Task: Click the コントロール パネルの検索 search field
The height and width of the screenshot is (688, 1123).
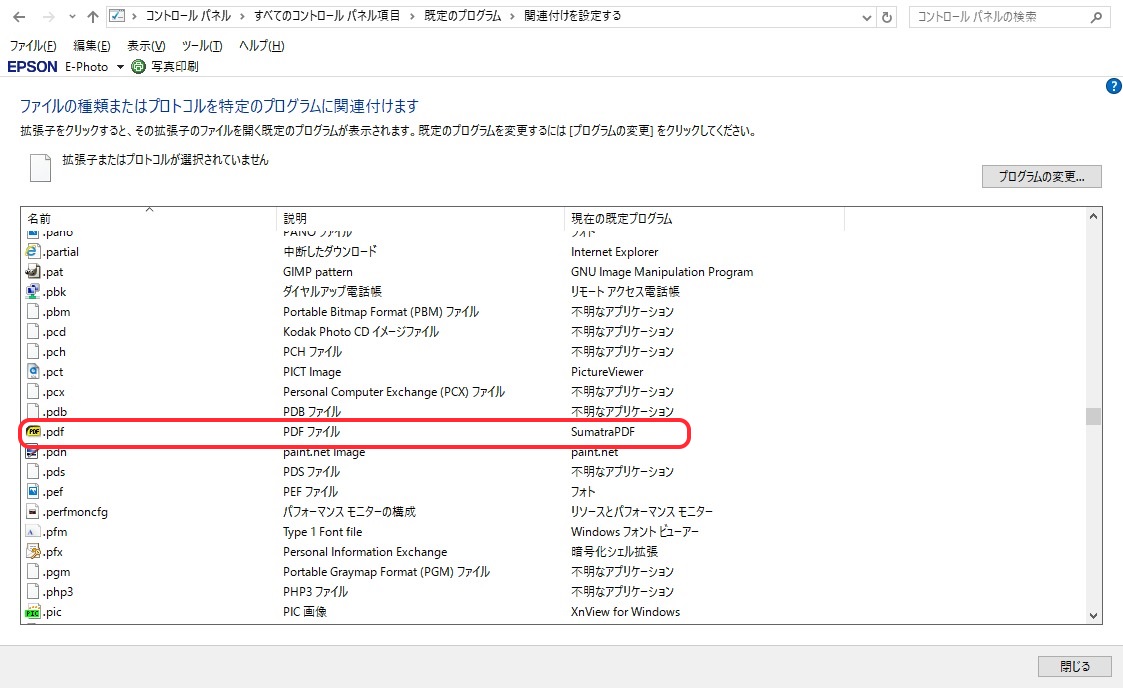Action: pyautogui.click(x=1000, y=17)
